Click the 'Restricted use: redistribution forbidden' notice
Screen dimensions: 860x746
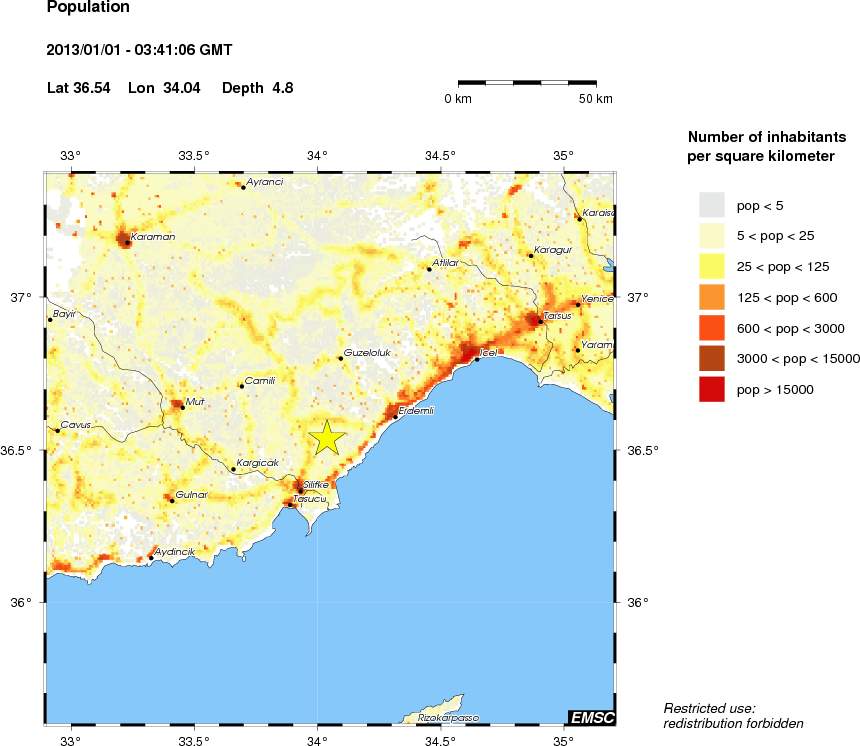coord(733,716)
